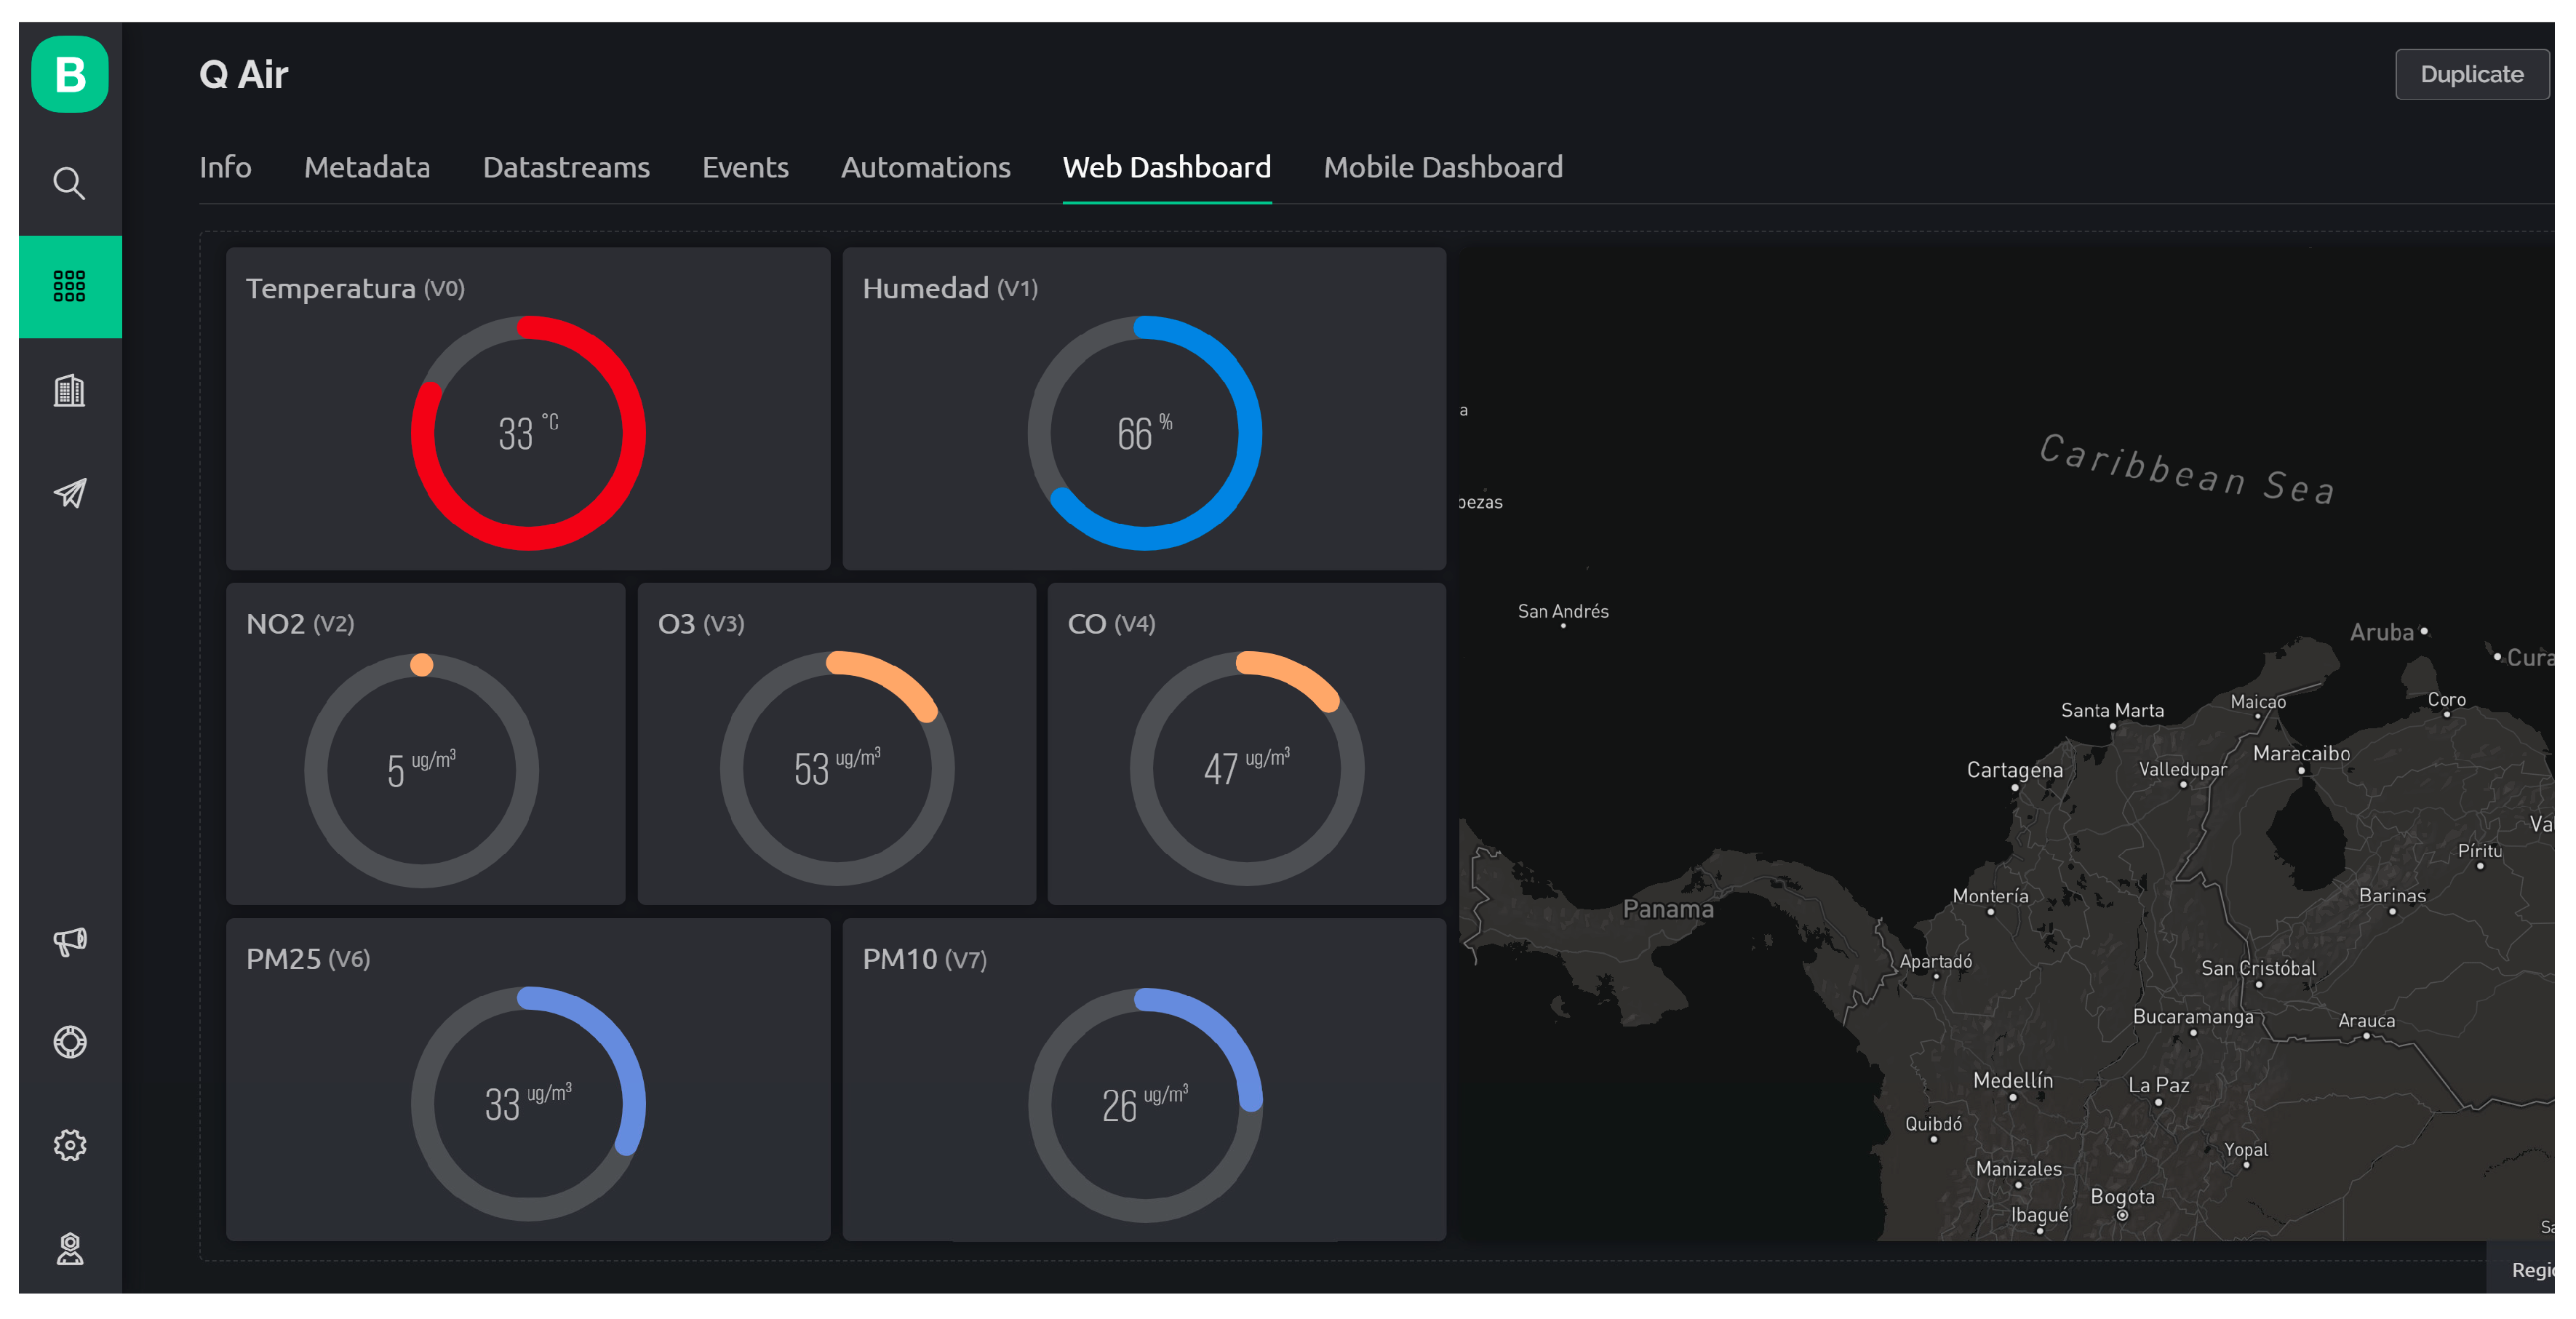This screenshot has height=1319, width=2576.
Task: Open search with the magnifier icon
Action: click(69, 183)
